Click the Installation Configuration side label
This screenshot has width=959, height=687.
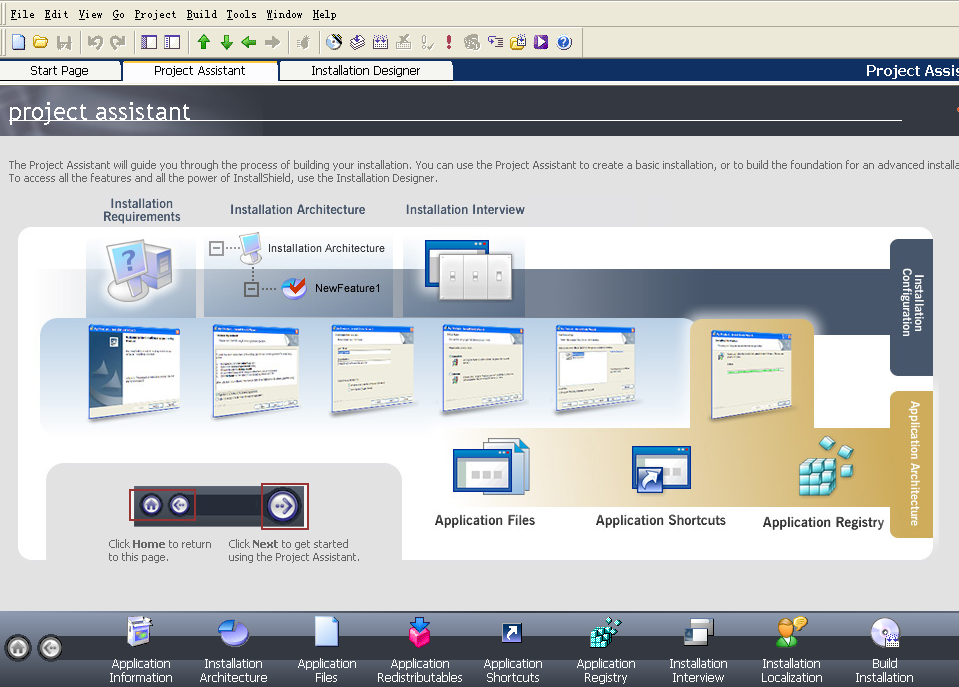(911, 307)
